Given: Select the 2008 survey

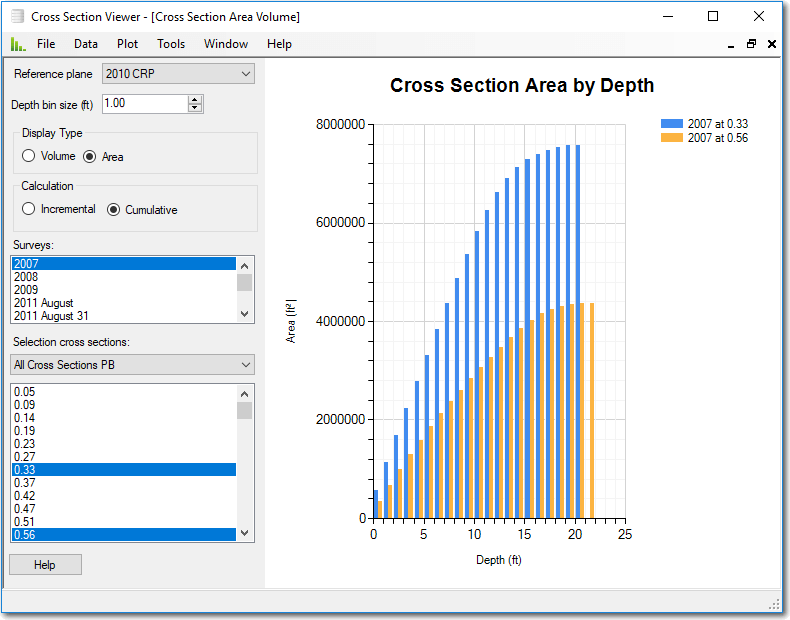Looking at the screenshot, I should coord(124,277).
